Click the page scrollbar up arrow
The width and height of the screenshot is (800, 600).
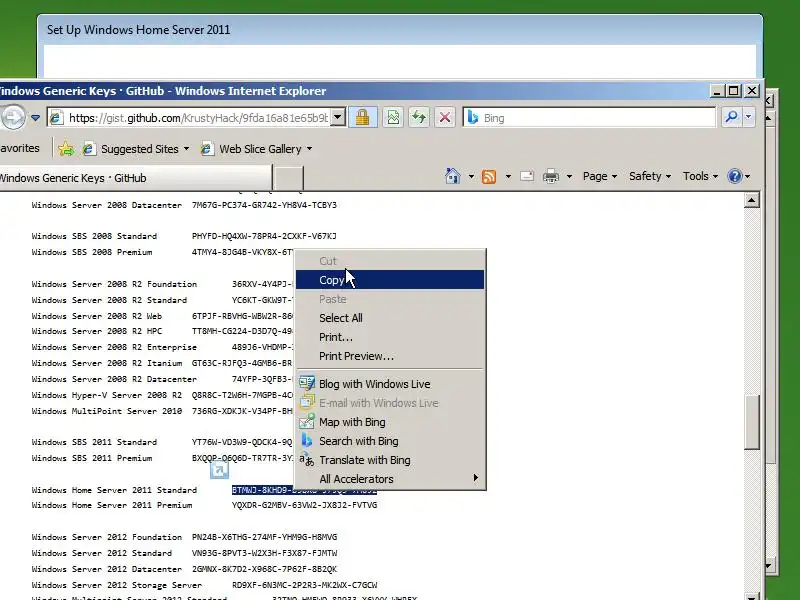[752, 201]
